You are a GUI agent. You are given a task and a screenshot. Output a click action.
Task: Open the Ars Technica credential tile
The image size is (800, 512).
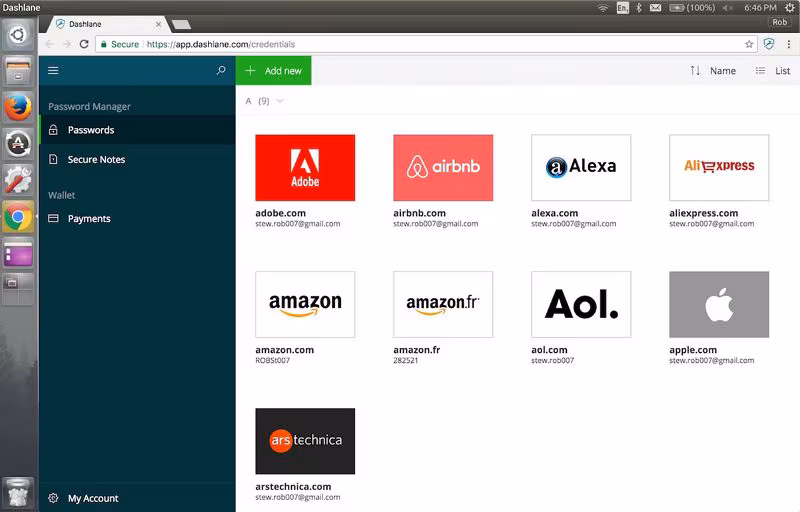(x=305, y=441)
